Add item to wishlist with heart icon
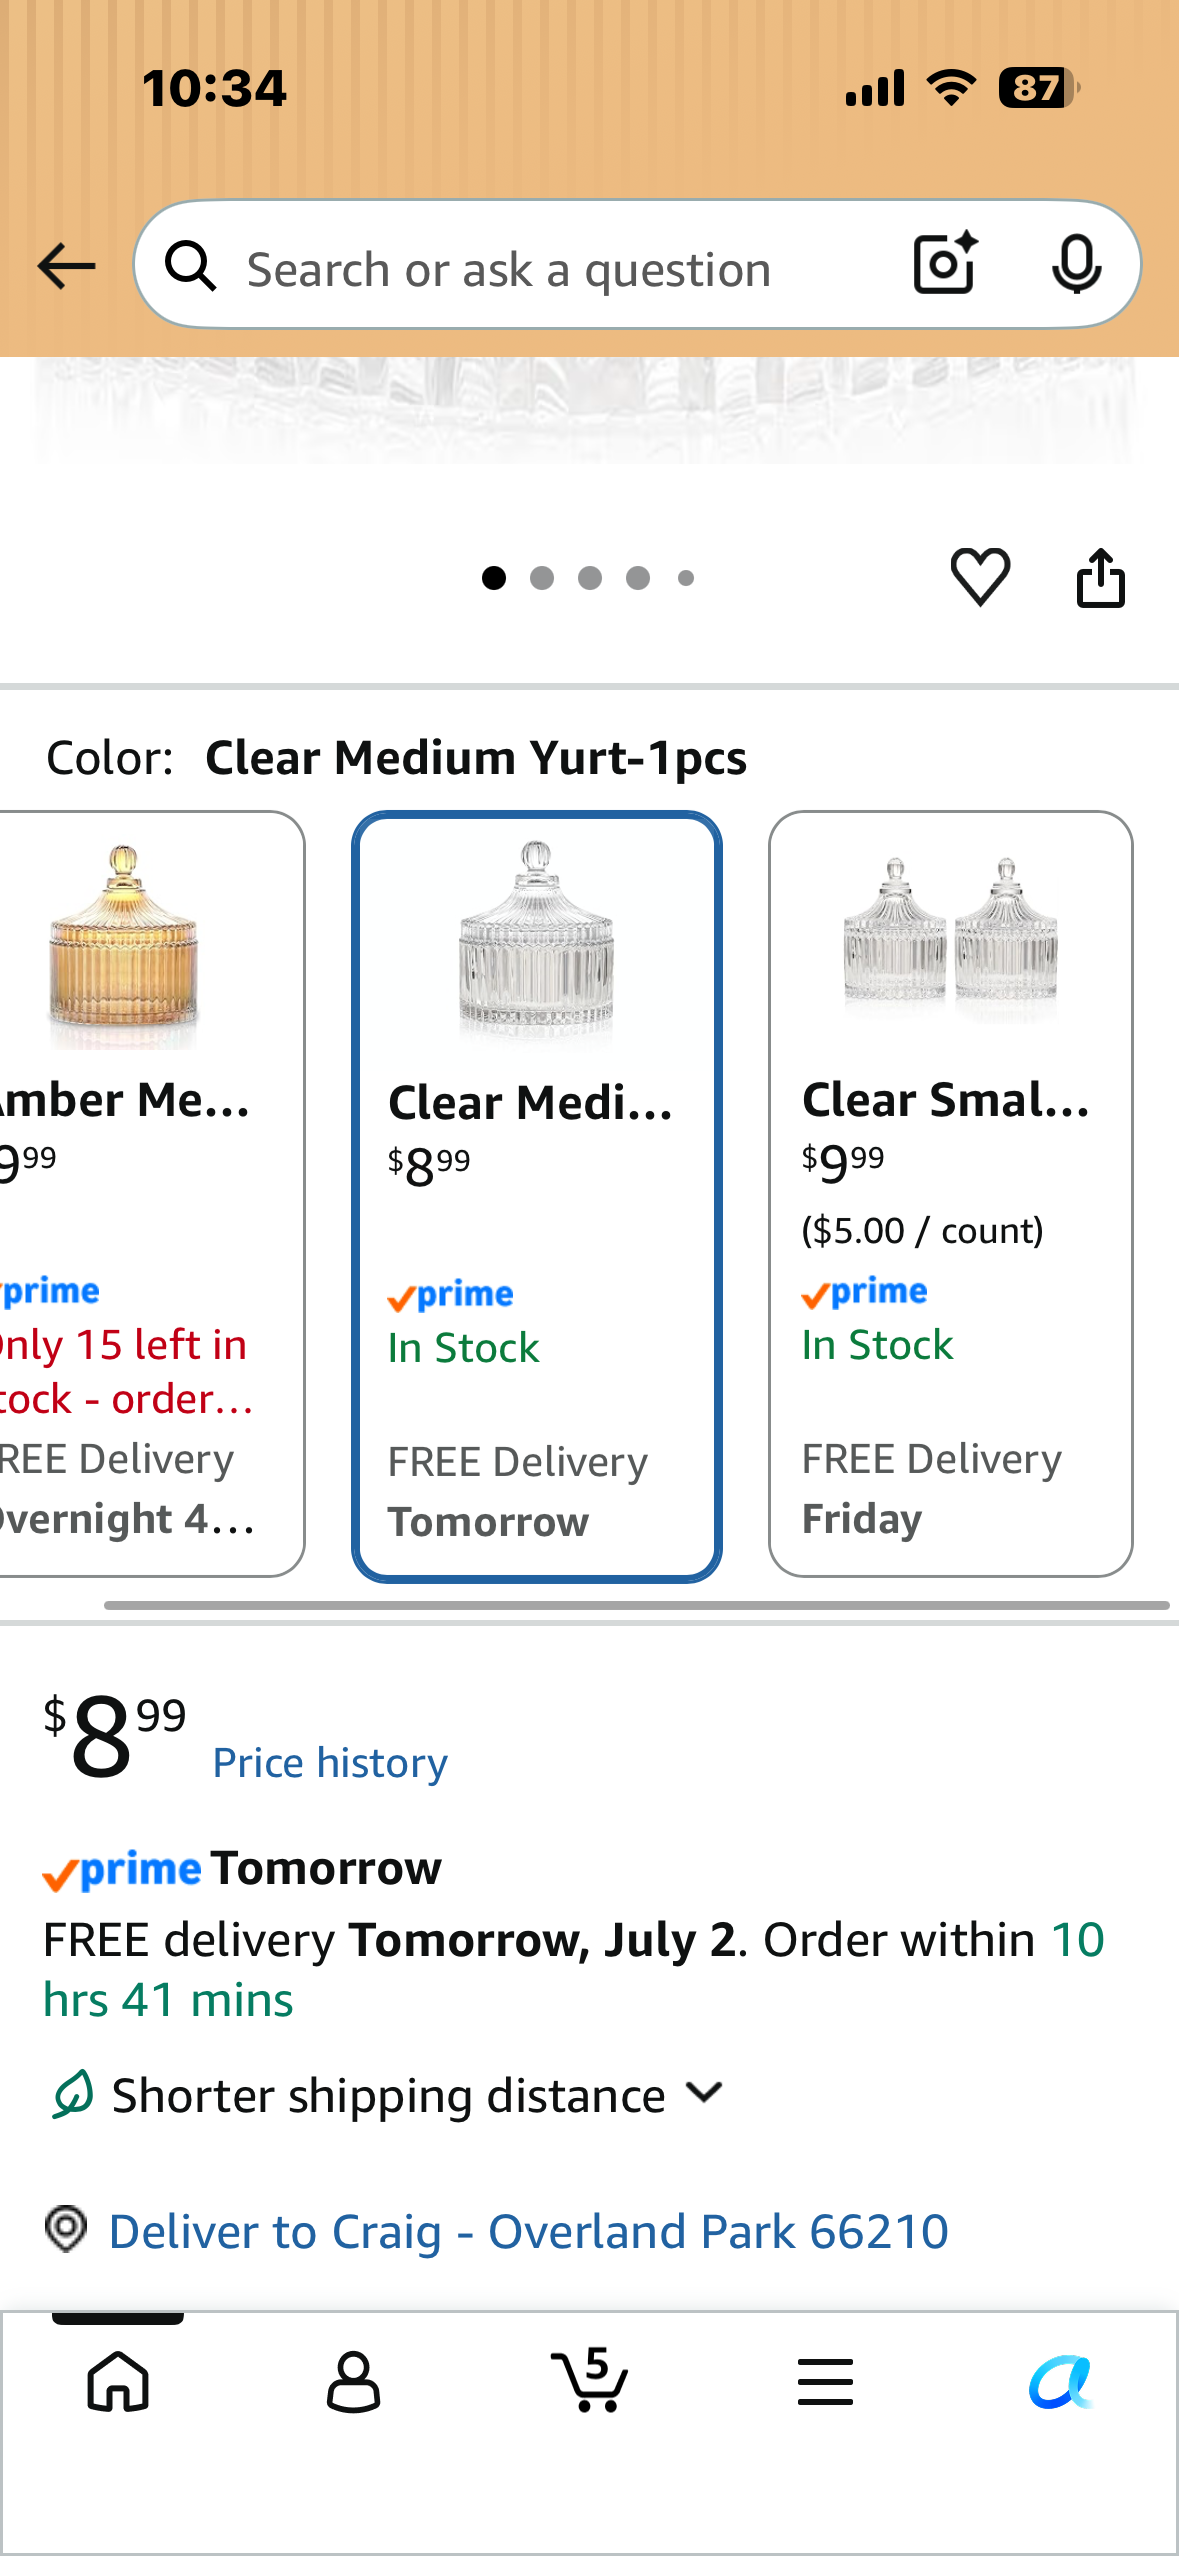1179x2556 pixels. click(x=980, y=577)
